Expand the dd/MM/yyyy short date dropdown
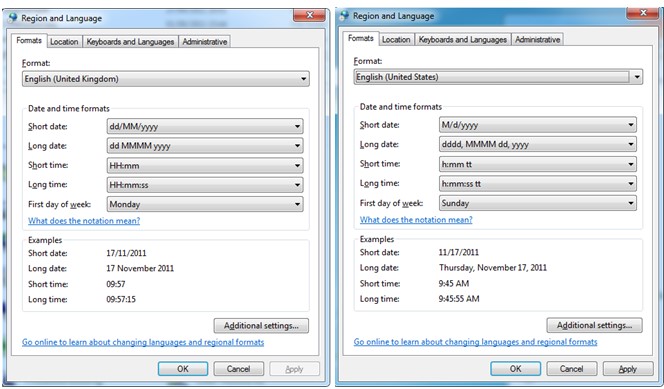This screenshot has width=664, height=389. pos(205,126)
